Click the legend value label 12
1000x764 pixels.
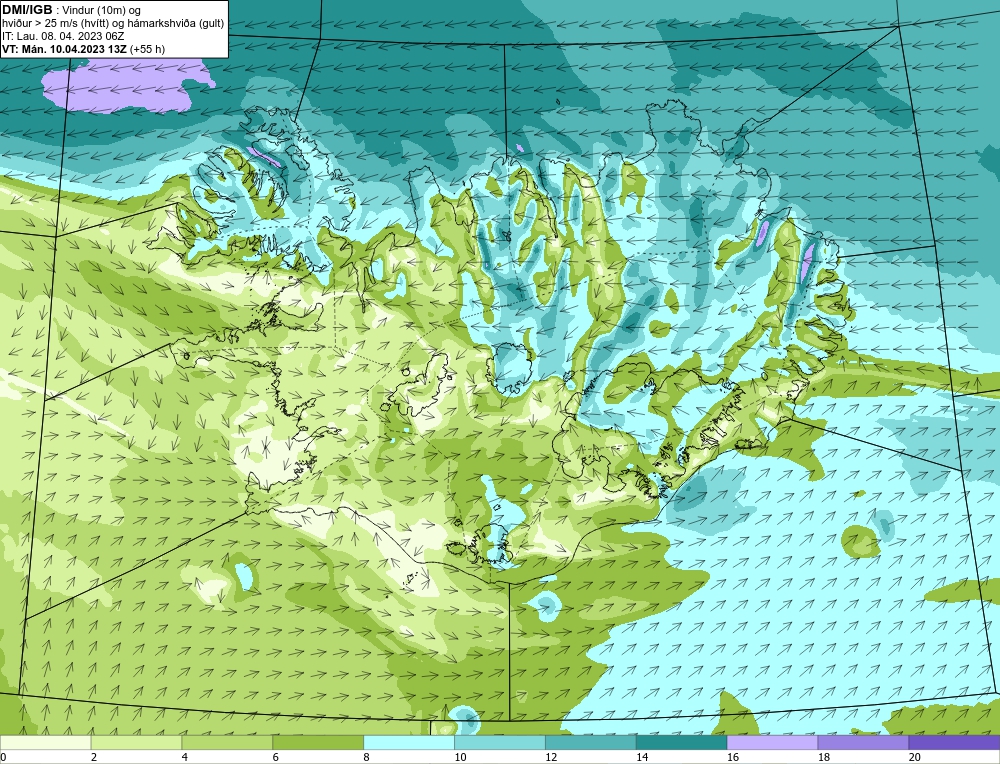[550, 757]
